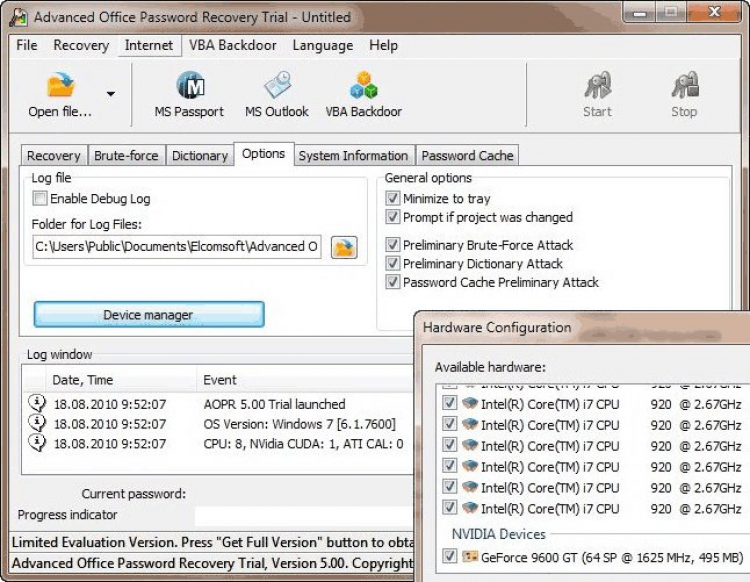Switch to the Brute-force tab

126,155
